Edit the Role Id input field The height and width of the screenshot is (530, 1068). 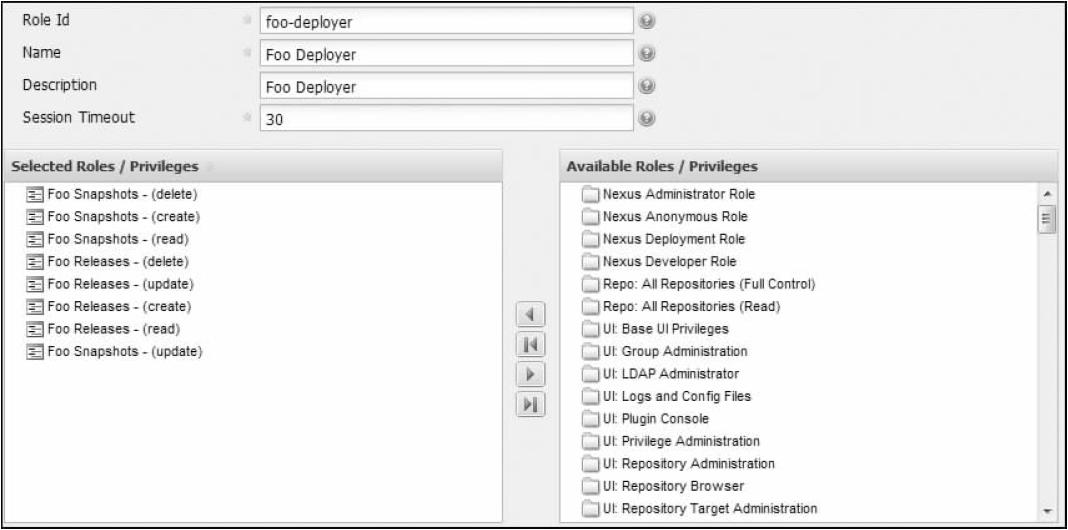[445, 21]
